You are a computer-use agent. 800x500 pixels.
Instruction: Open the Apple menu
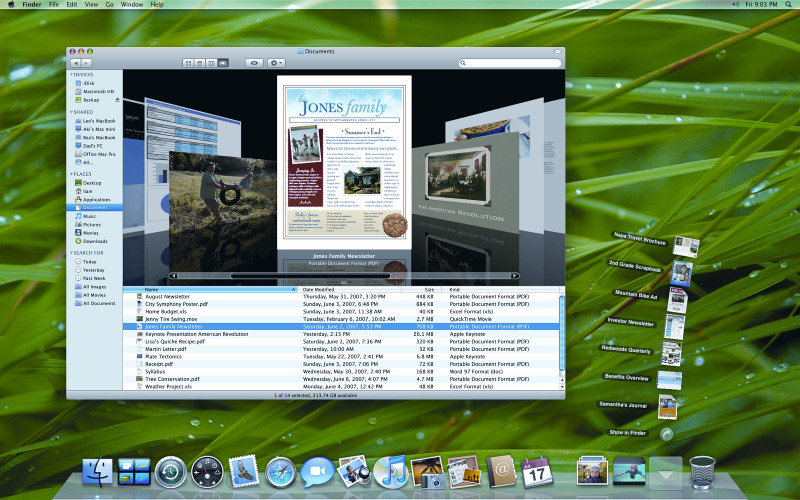click(11, 4)
